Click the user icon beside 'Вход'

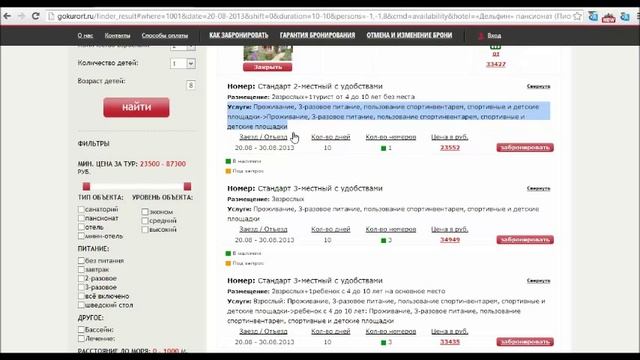[481, 36]
